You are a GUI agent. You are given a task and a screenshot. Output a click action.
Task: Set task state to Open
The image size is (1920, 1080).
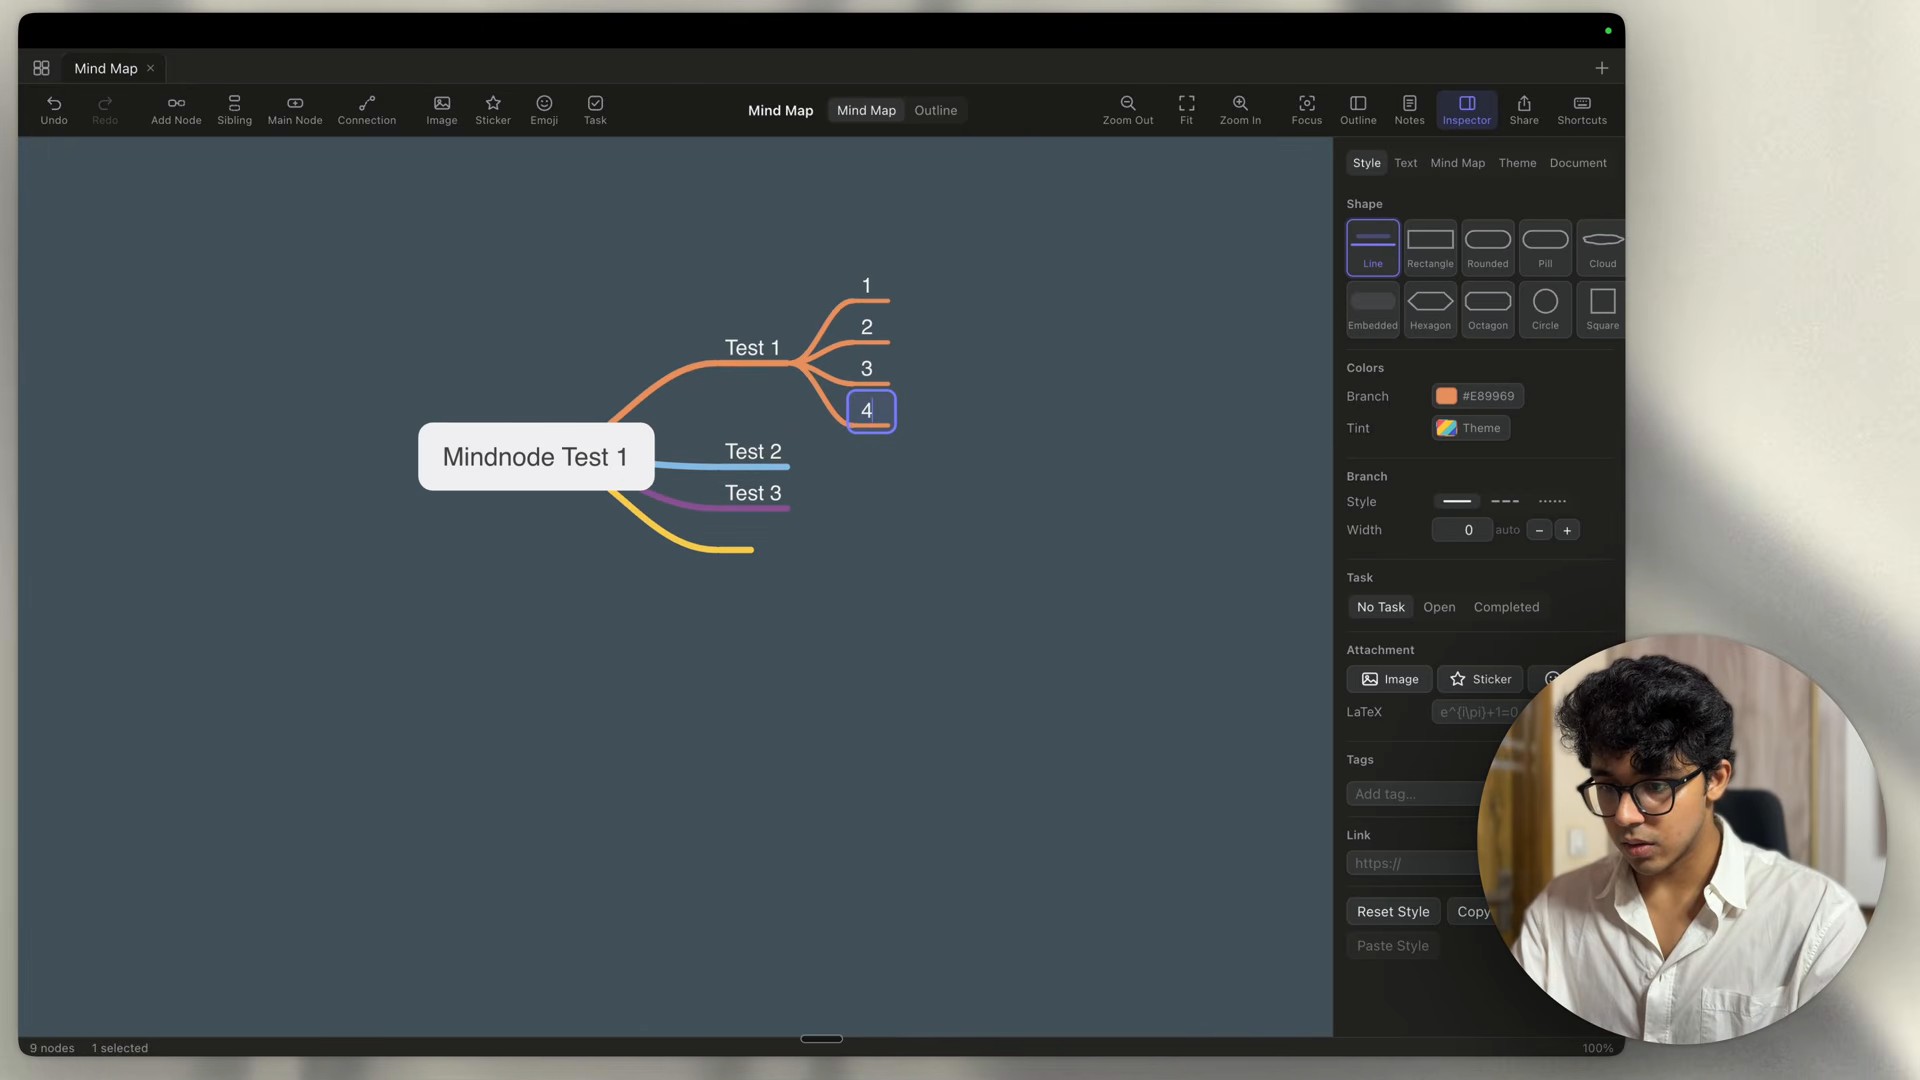(1439, 607)
